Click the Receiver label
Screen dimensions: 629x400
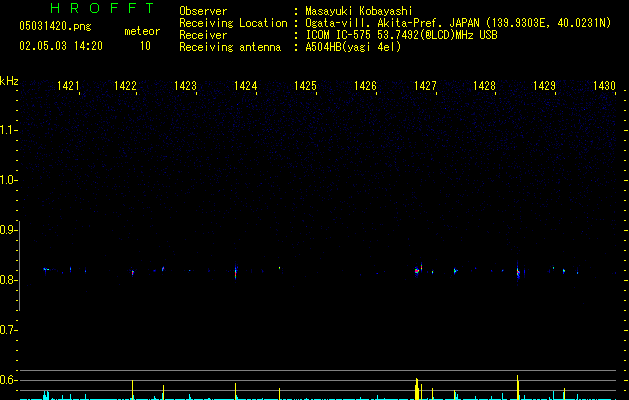click(x=203, y=35)
